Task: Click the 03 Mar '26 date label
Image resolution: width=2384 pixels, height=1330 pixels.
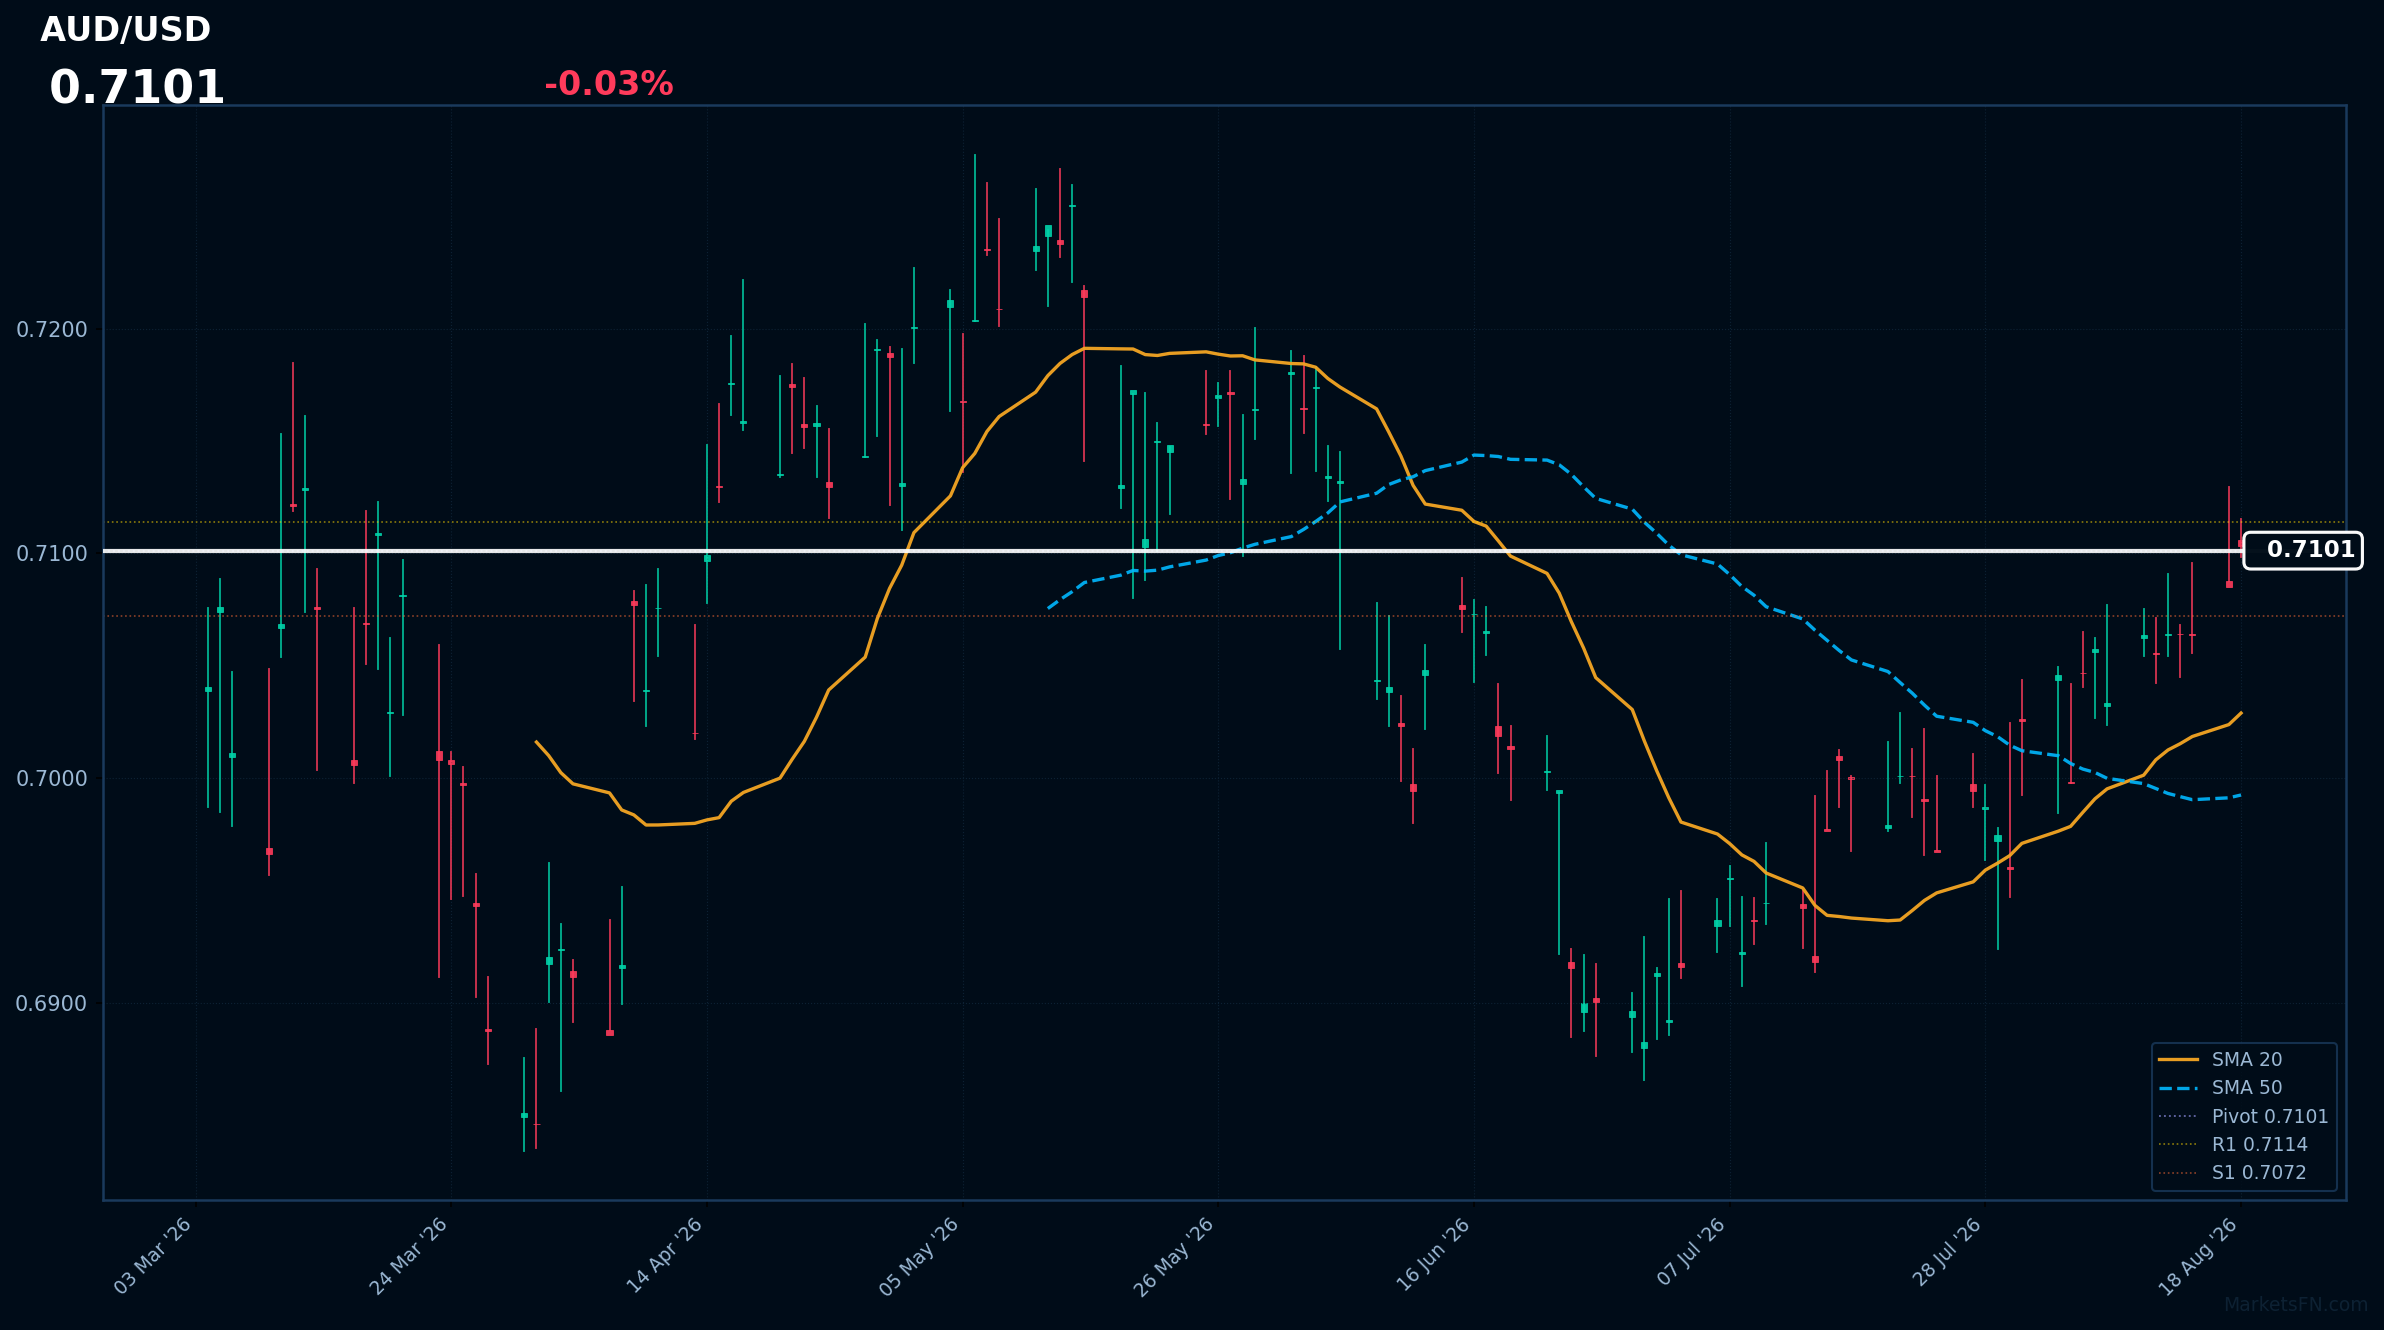Action: point(153,1256)
